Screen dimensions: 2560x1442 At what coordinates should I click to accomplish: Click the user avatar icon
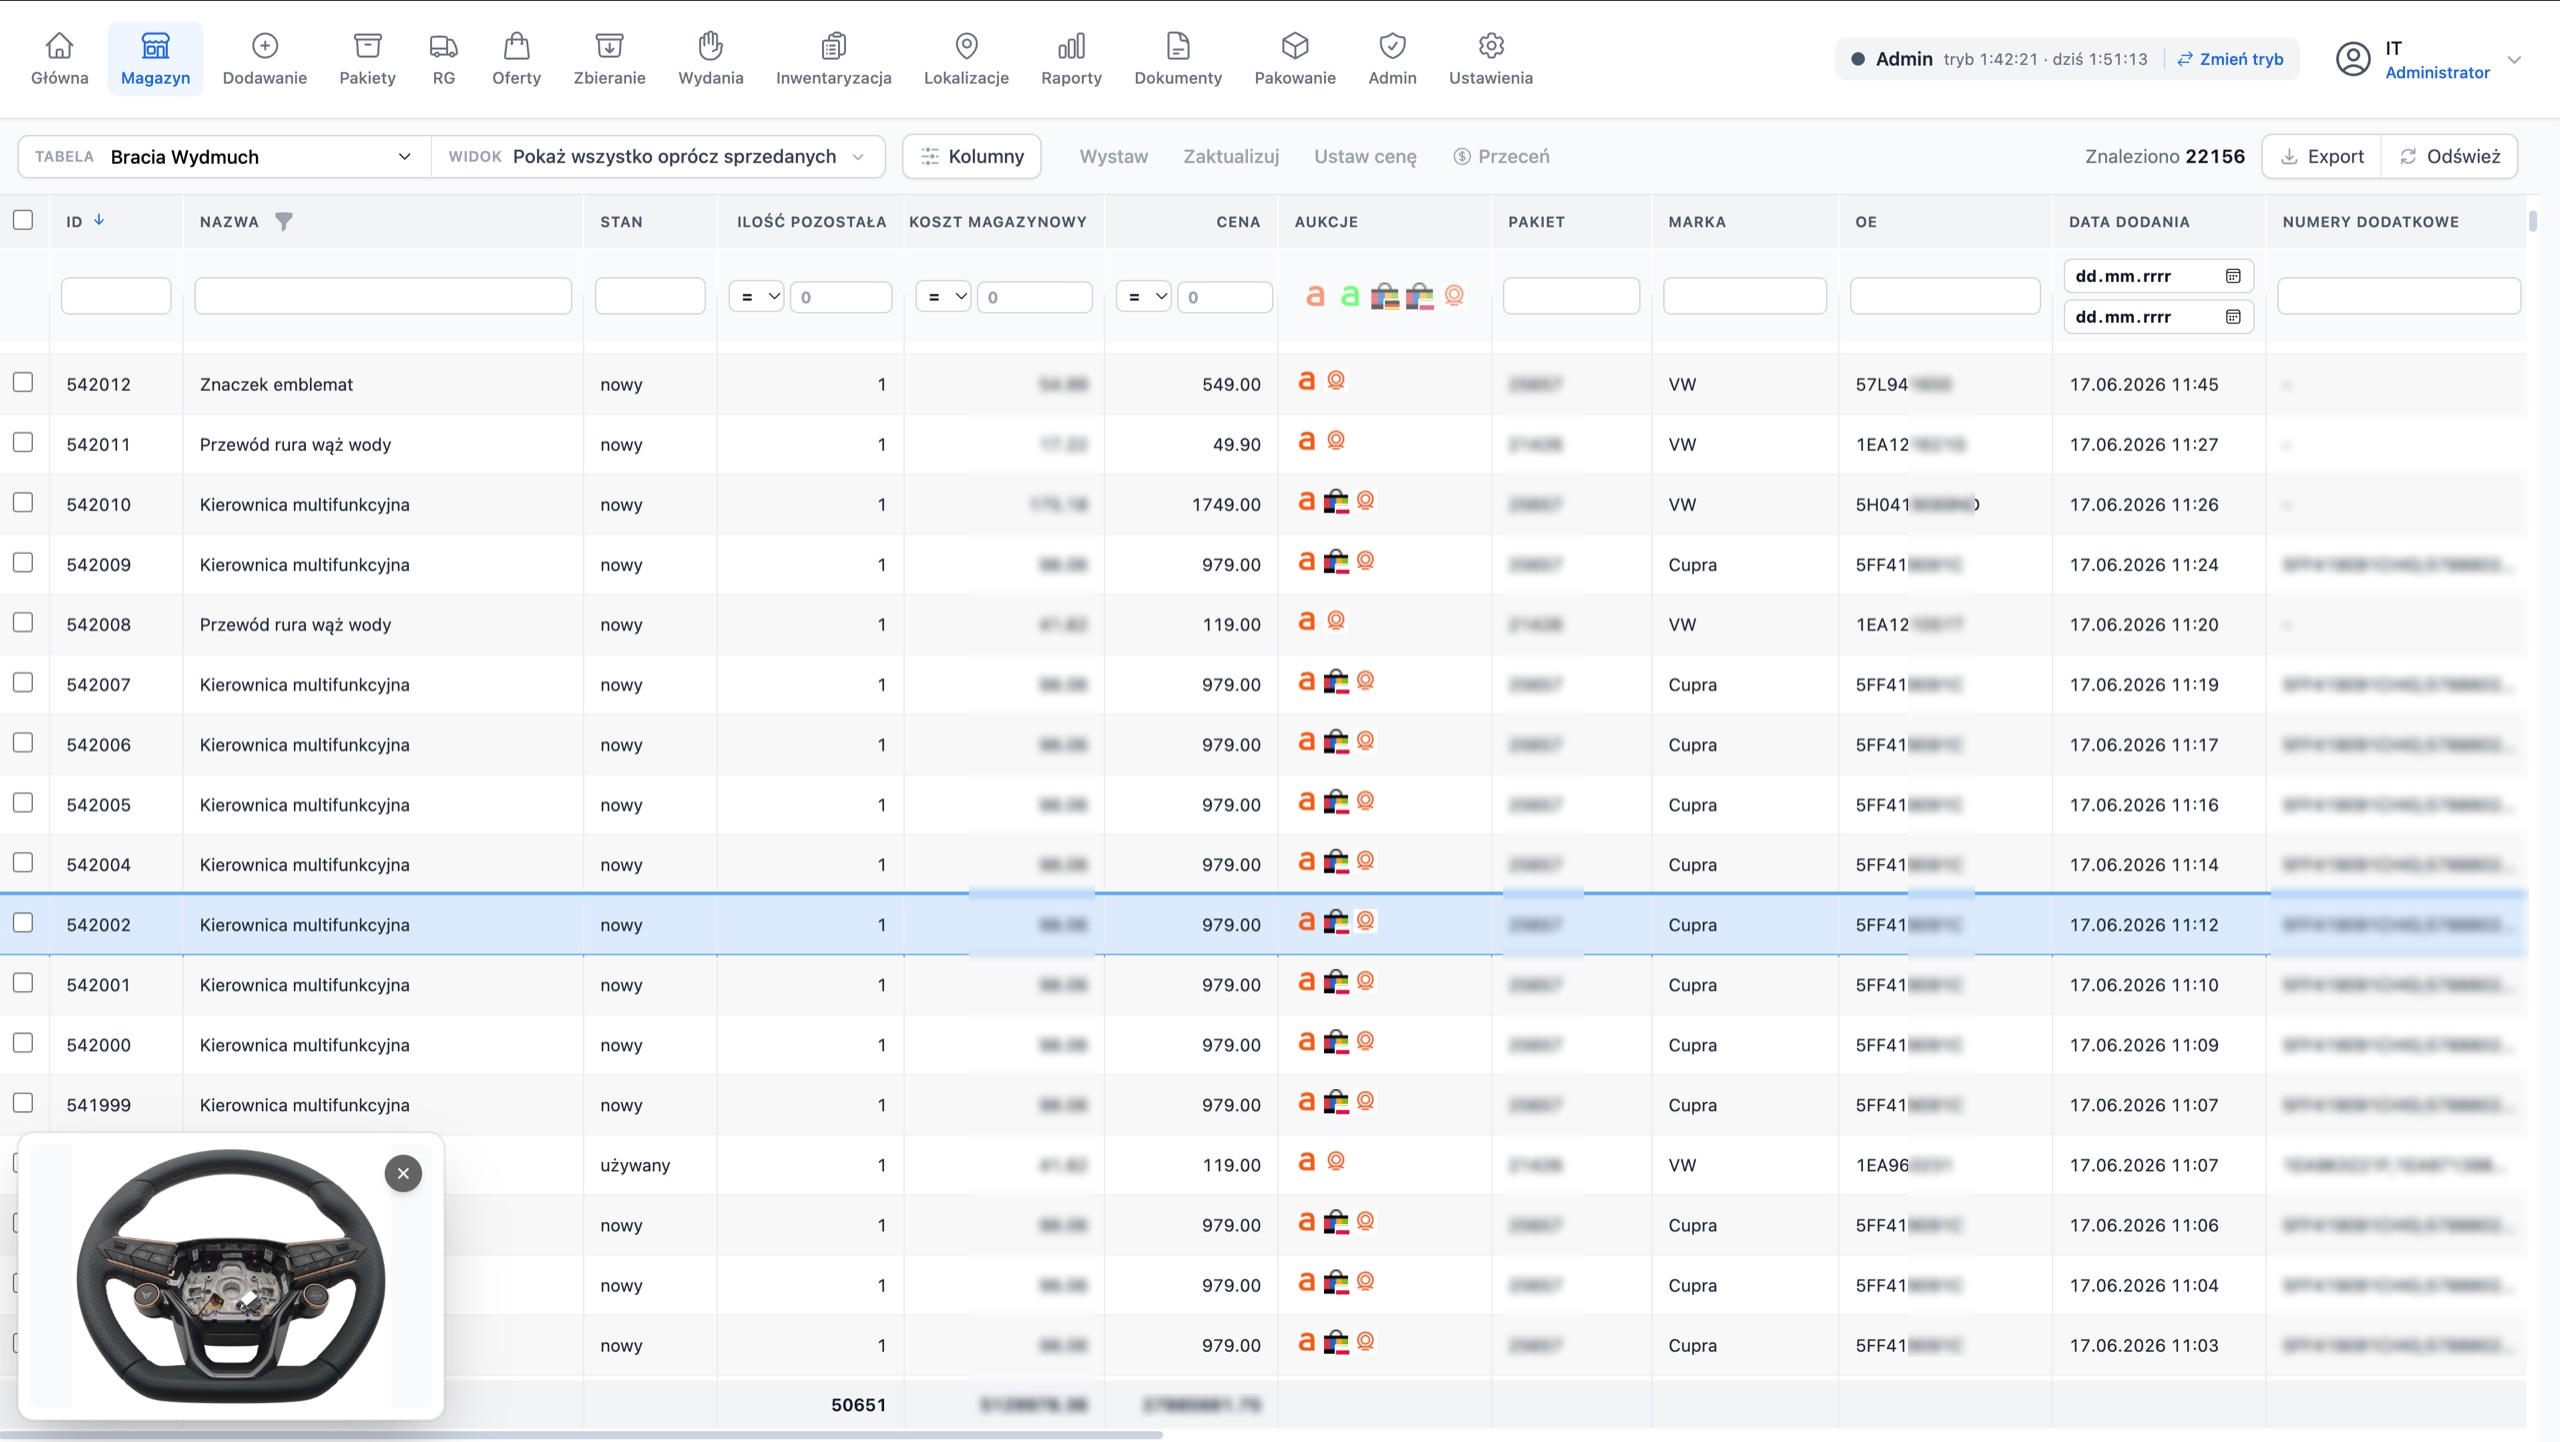point(2353,59)
